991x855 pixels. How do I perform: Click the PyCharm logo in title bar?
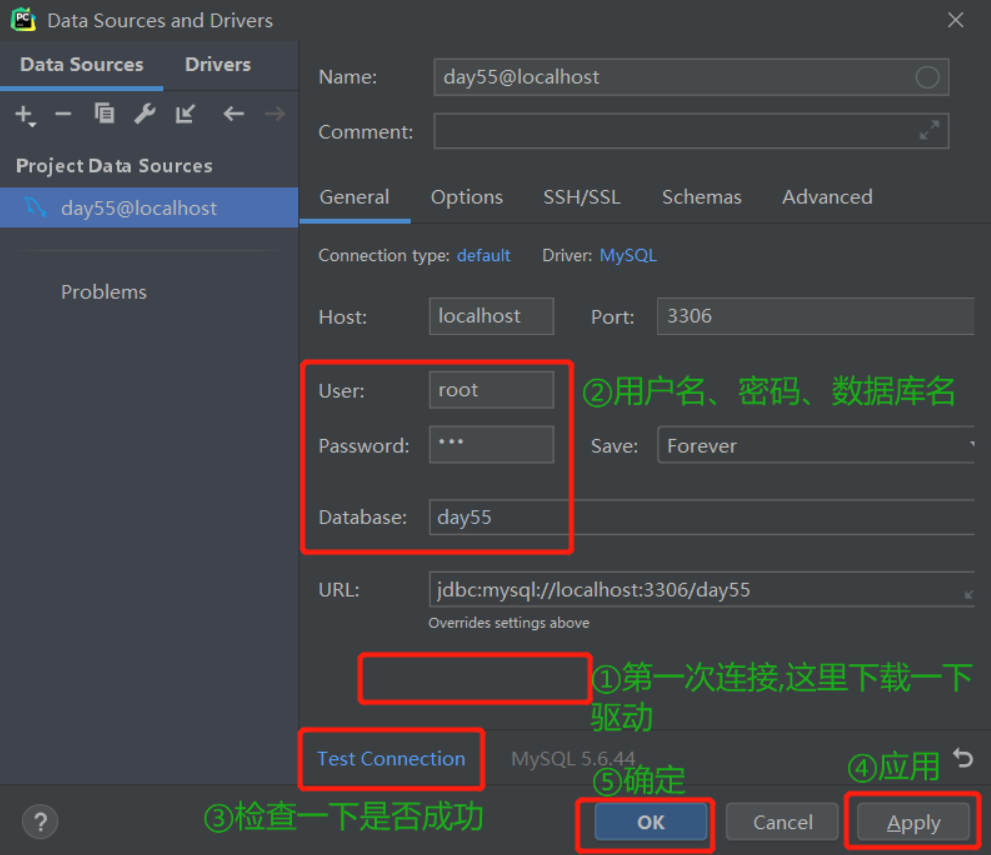[x=23, y=20]
